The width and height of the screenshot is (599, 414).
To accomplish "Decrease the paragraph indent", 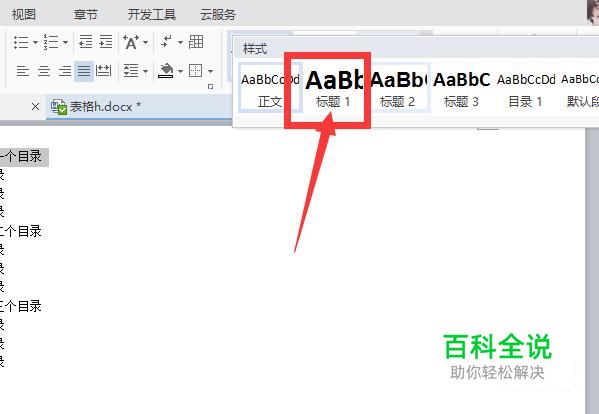I will 85,42.
